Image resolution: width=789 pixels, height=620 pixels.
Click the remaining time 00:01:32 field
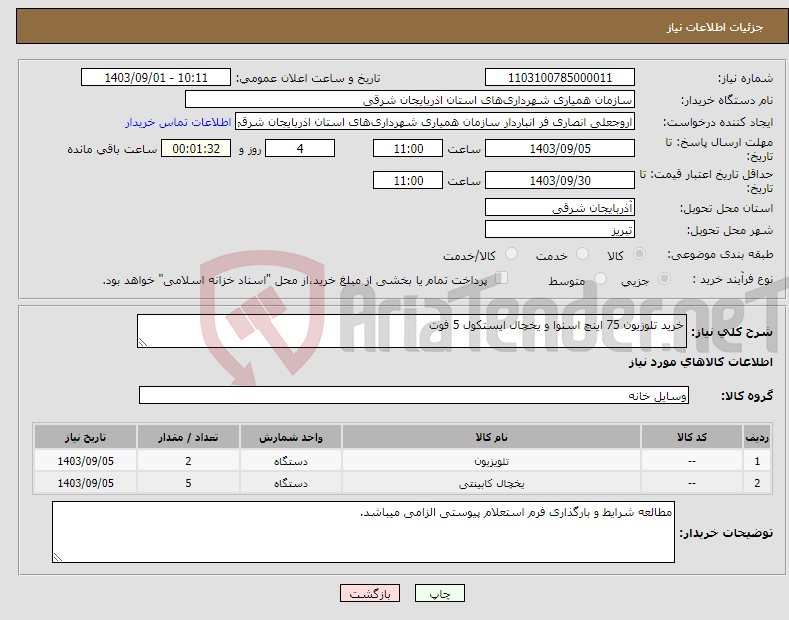click(196, 148)
